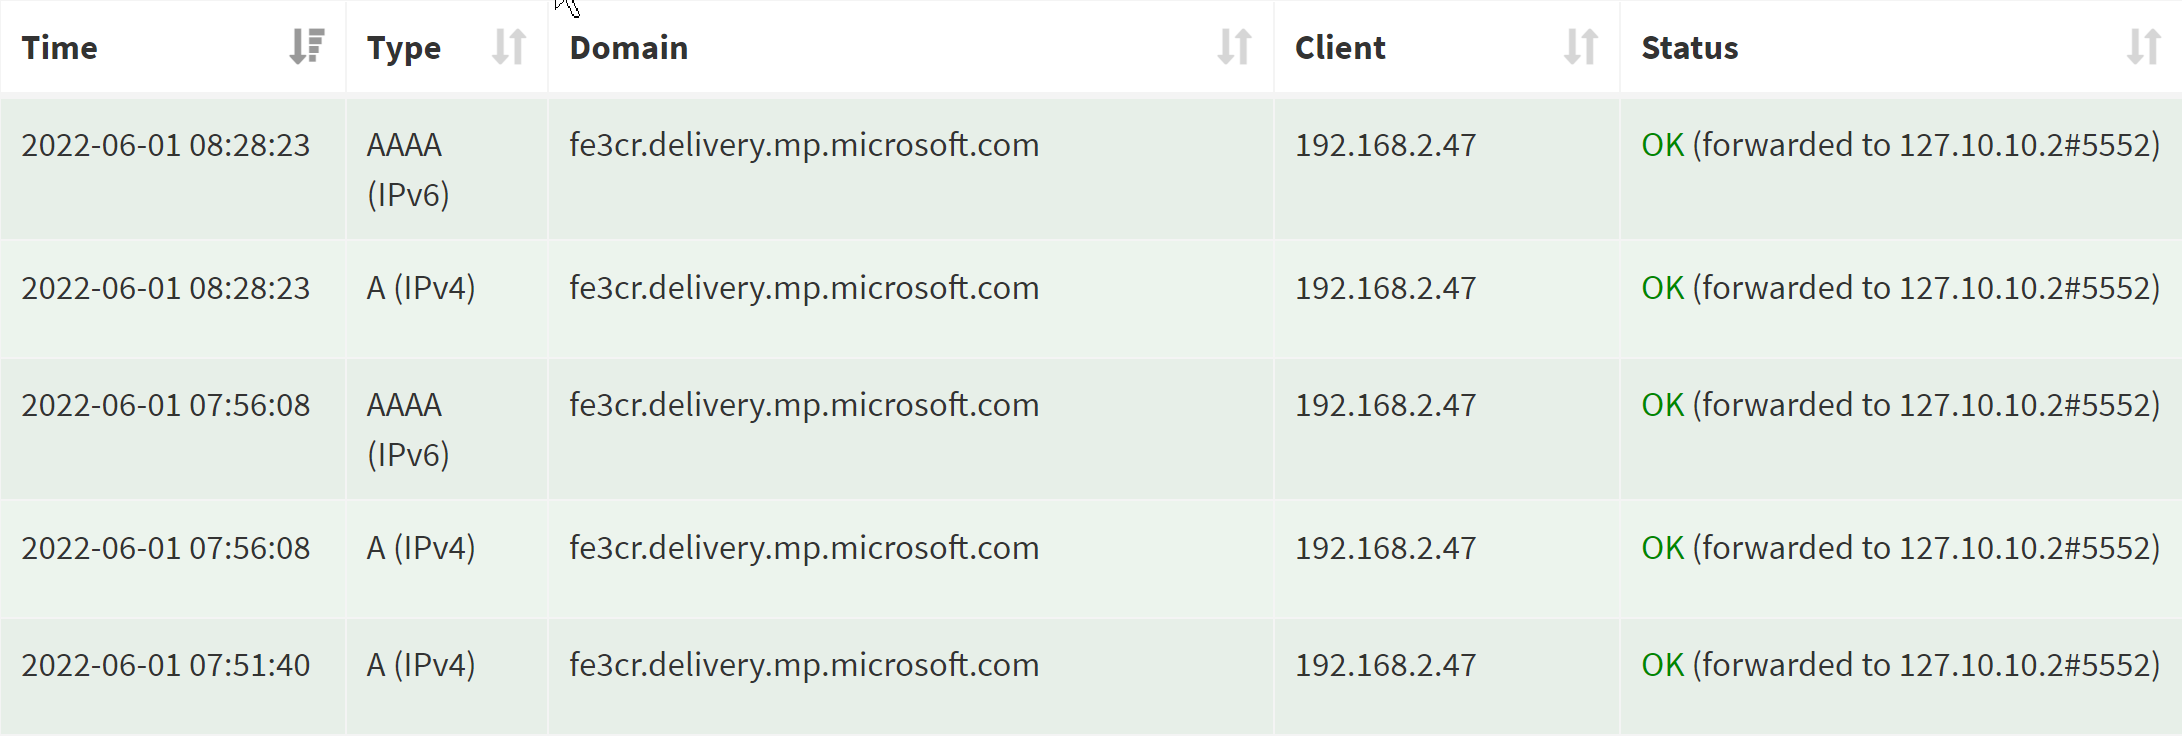Click the Time column sort icon

point(307,47)
